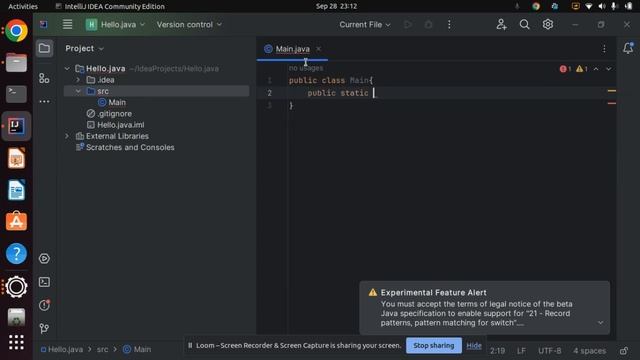Change LF line separator in status bar
The height and width of the screenshot is (360, 640).
pyautogui.click(x=521, y=351)
